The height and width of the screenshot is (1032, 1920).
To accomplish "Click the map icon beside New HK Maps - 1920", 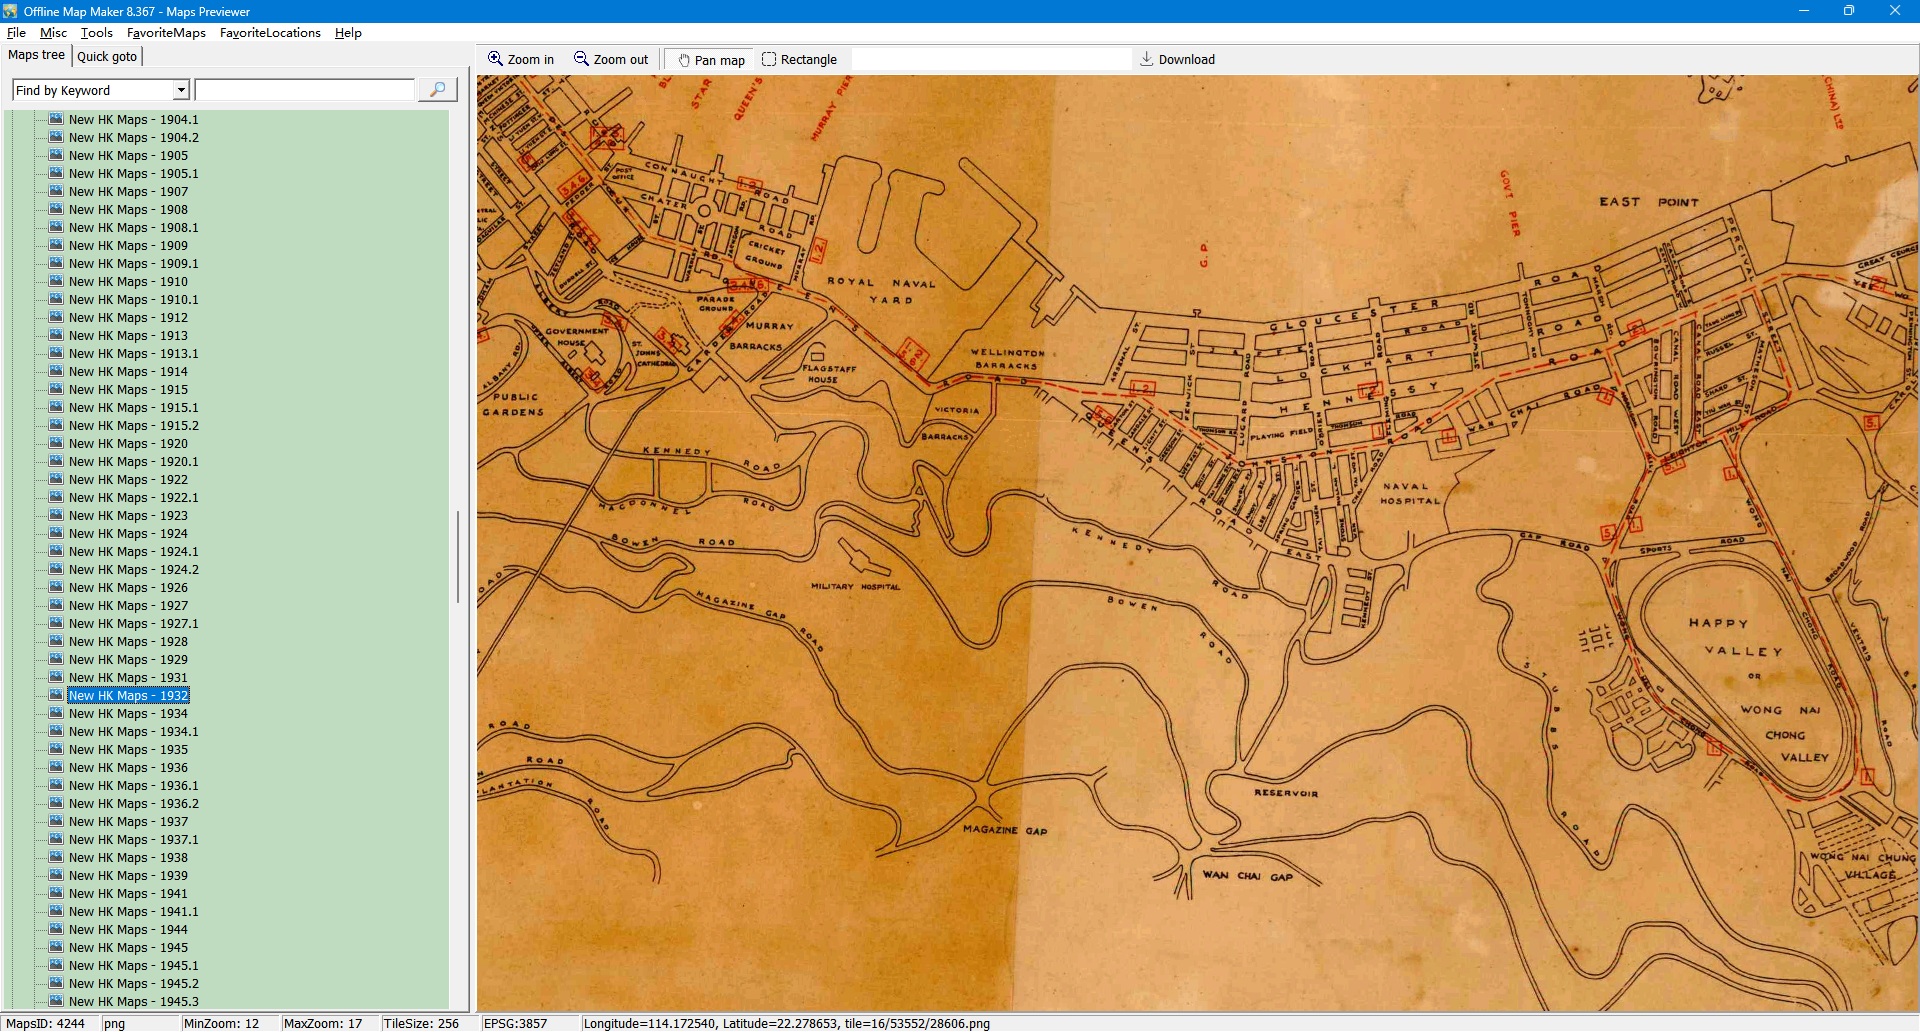I will (56, 443).
